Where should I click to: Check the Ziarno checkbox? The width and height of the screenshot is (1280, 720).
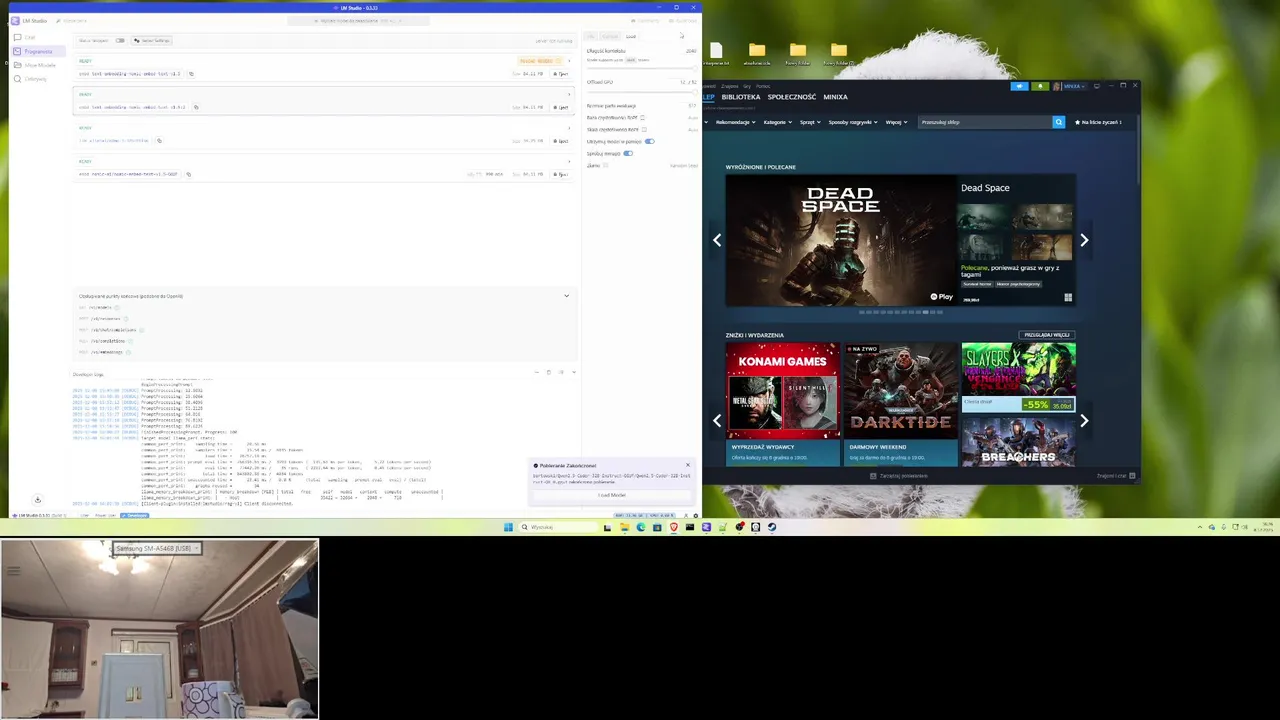[606, 165]
